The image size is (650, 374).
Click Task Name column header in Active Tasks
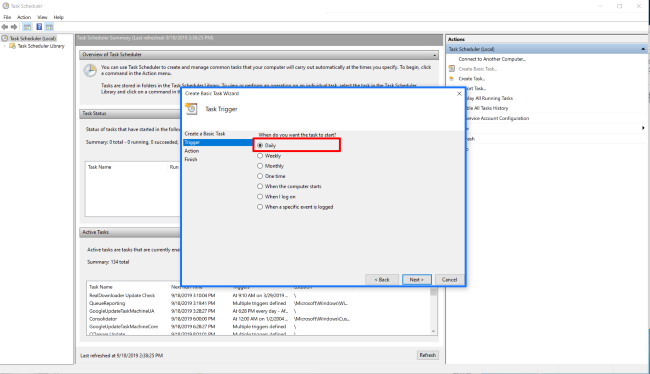coord(101,287)
